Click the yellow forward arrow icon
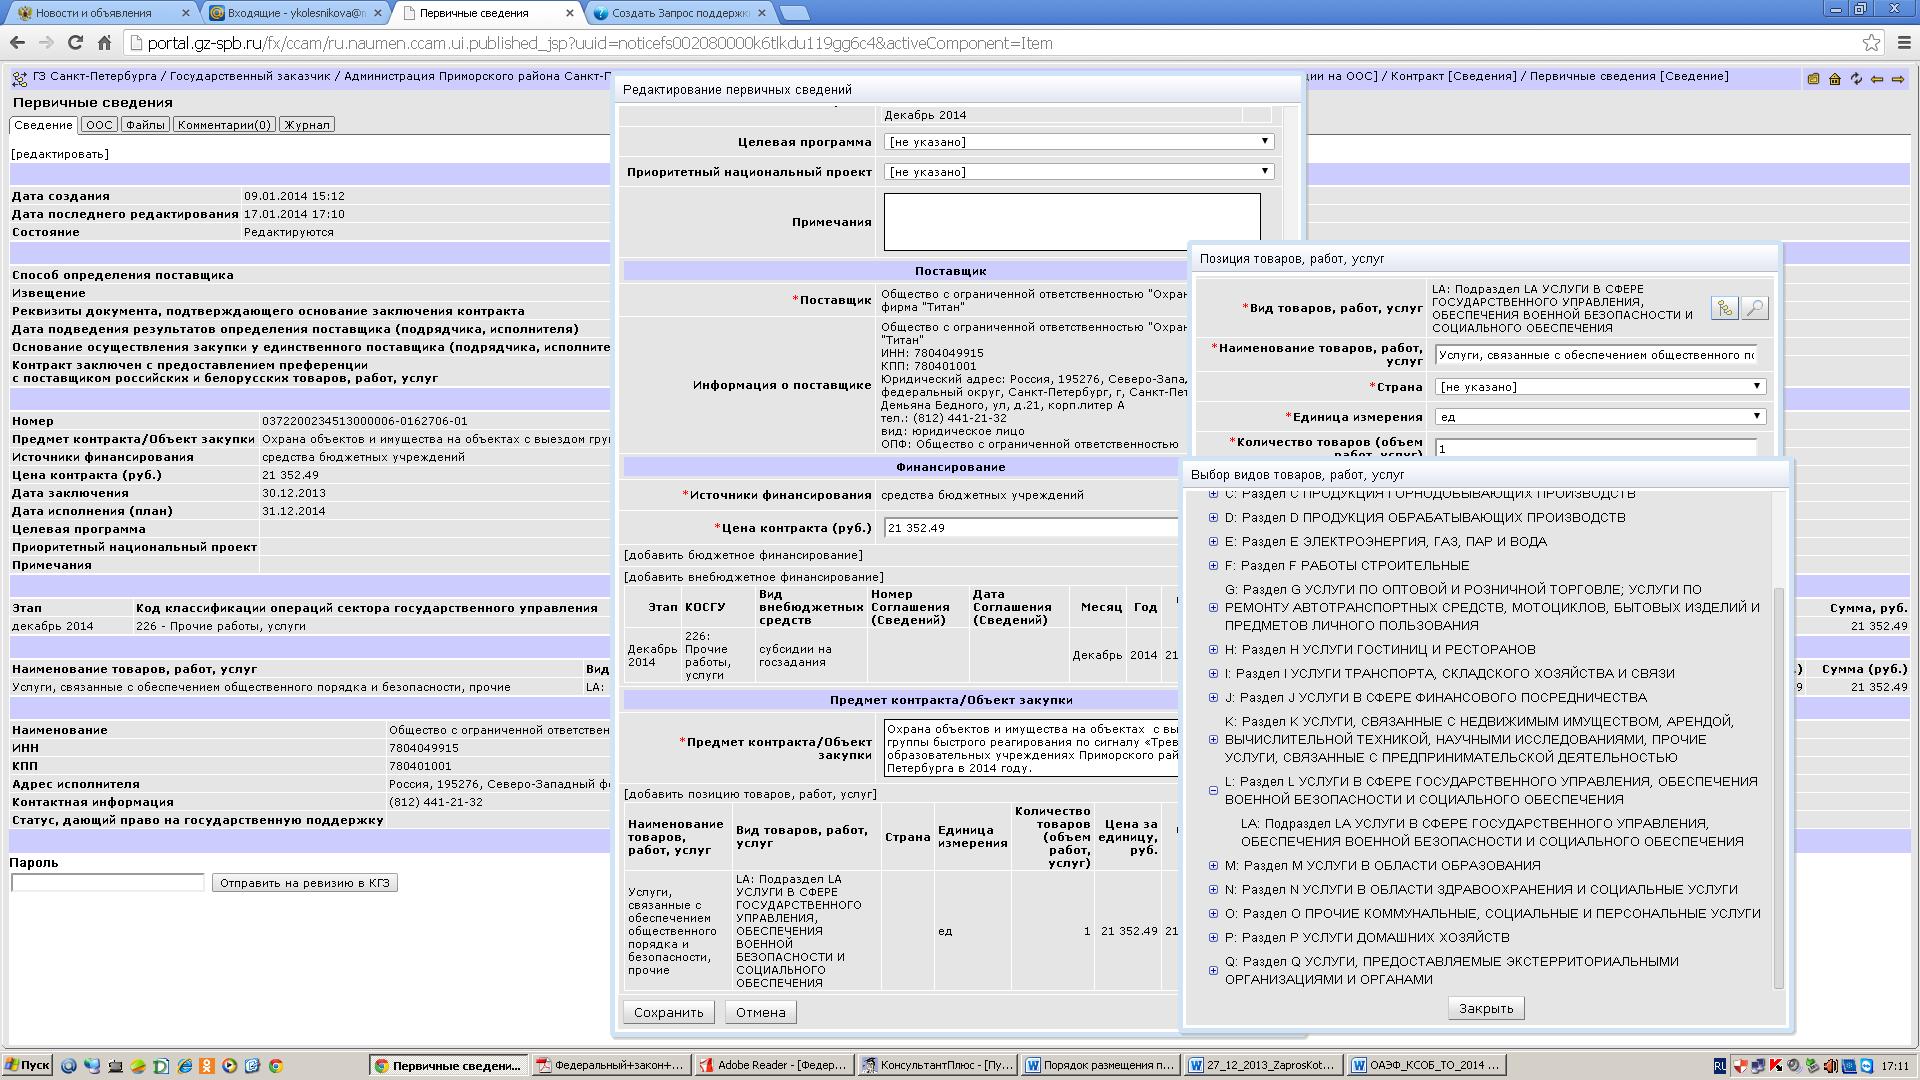 [1898, 79]
